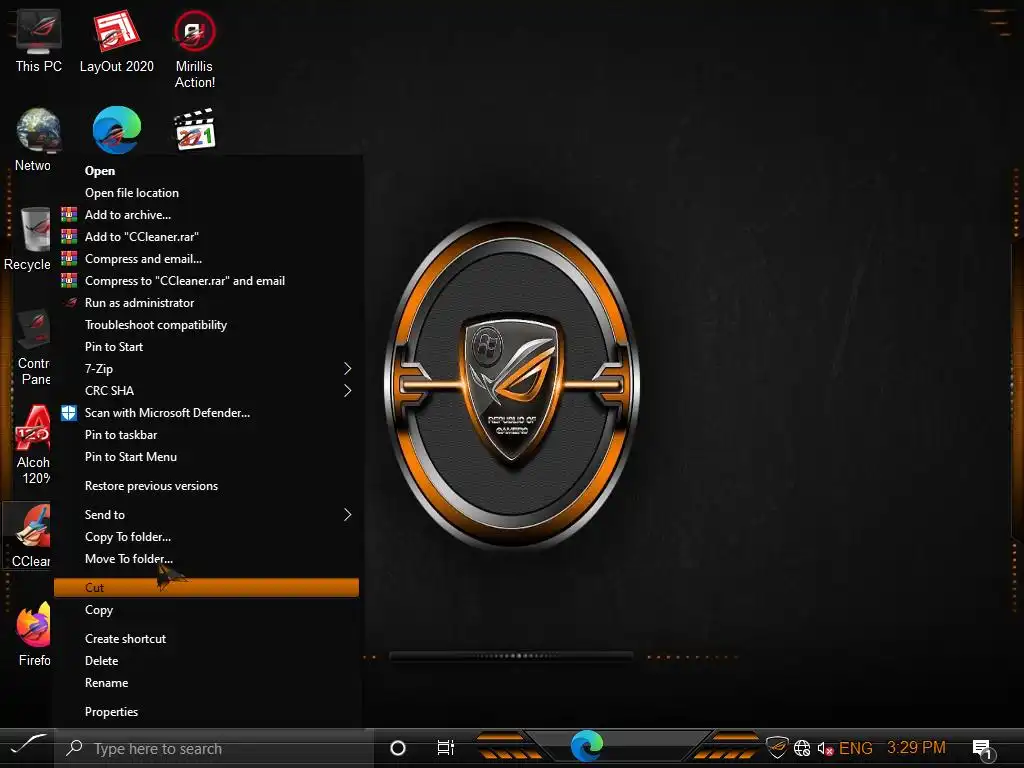The image size is (1024, 768).
Task: Choose Compress to "CCleaner.rar" and email
Action: [206, 281]
